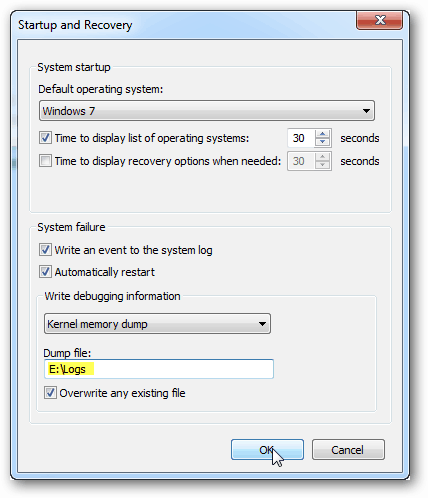Click the Cancel button
The height and width of the screenshot is (498, 428).
tap(348, 449)
